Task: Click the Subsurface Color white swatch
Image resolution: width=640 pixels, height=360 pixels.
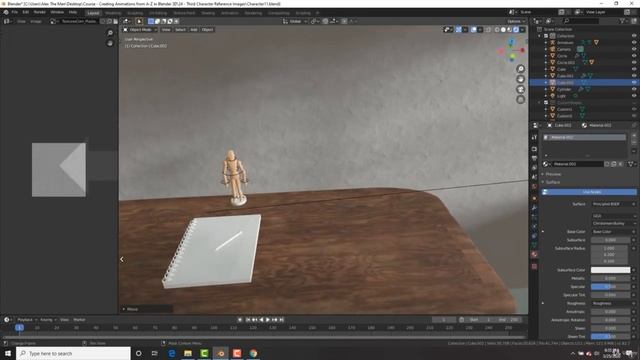Action: (x=610, y=270)
